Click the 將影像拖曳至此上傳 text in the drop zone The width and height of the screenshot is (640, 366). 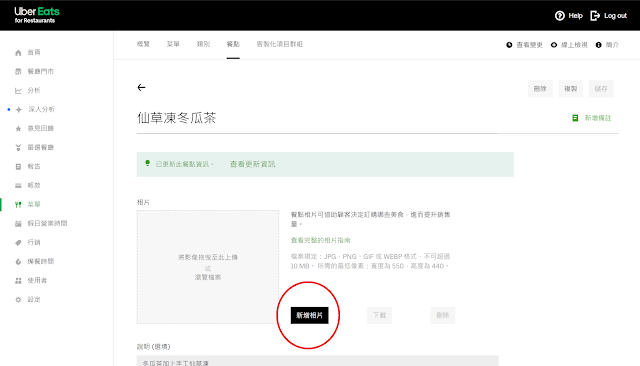208,257
